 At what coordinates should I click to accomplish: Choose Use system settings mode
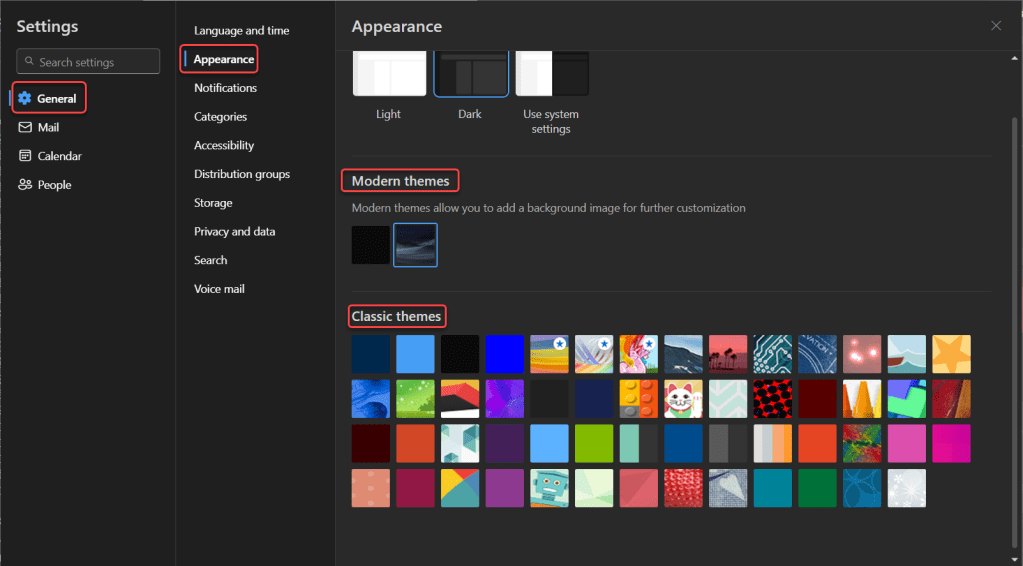[552, 75]
